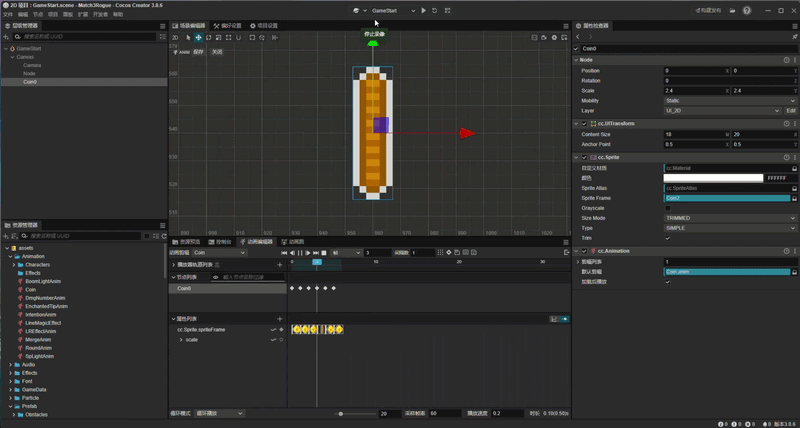
Task: Open the GameStart scene preview dropdown
Action: [x=393, y=10]
